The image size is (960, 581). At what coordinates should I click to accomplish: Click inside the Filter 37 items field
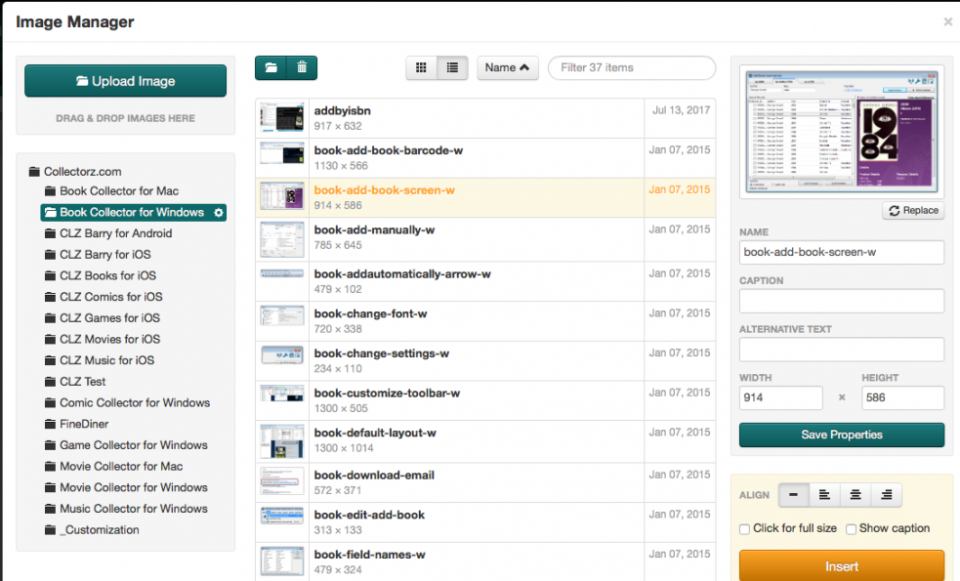[631, 67]
